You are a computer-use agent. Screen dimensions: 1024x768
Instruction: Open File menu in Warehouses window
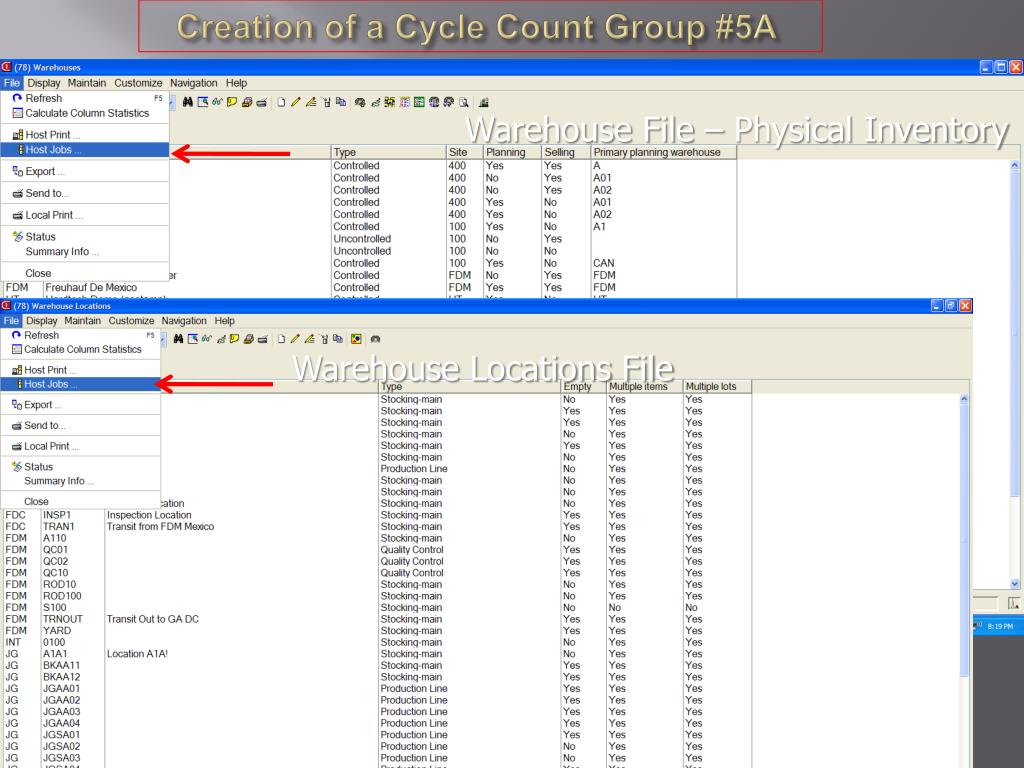click(x=12, y=83)
